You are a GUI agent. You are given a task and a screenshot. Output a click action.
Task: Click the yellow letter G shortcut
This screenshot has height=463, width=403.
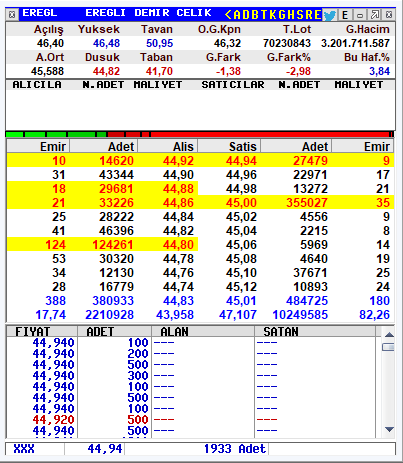click(282, 15)
